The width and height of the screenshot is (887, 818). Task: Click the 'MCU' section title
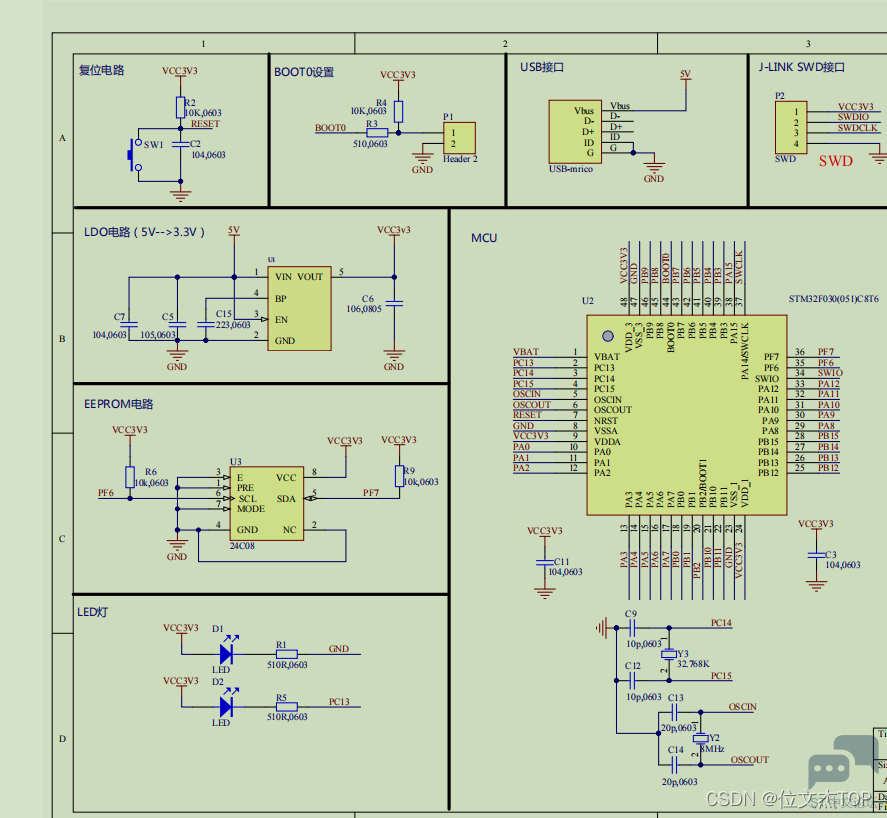pos(484,238)
